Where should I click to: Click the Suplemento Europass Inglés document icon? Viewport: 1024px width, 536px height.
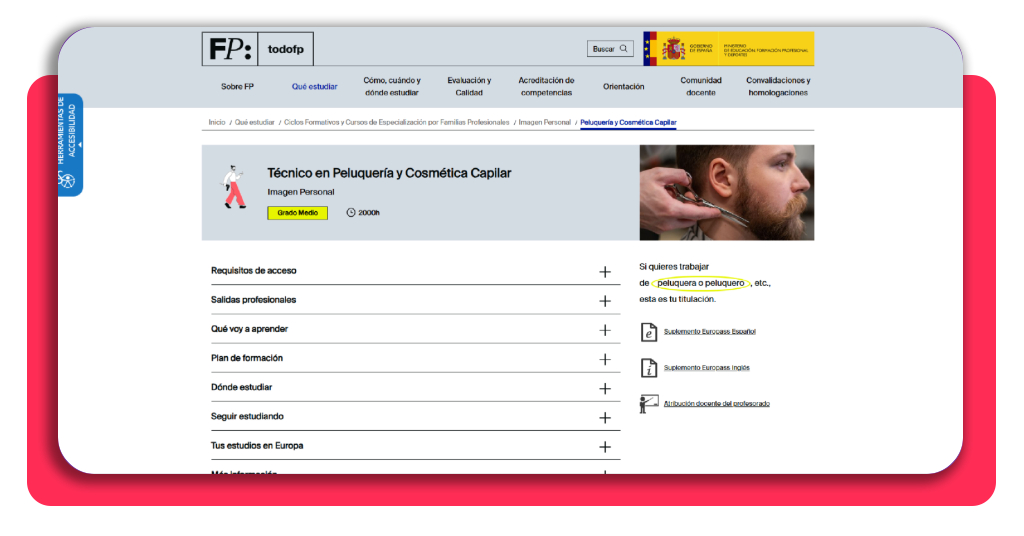648,368
